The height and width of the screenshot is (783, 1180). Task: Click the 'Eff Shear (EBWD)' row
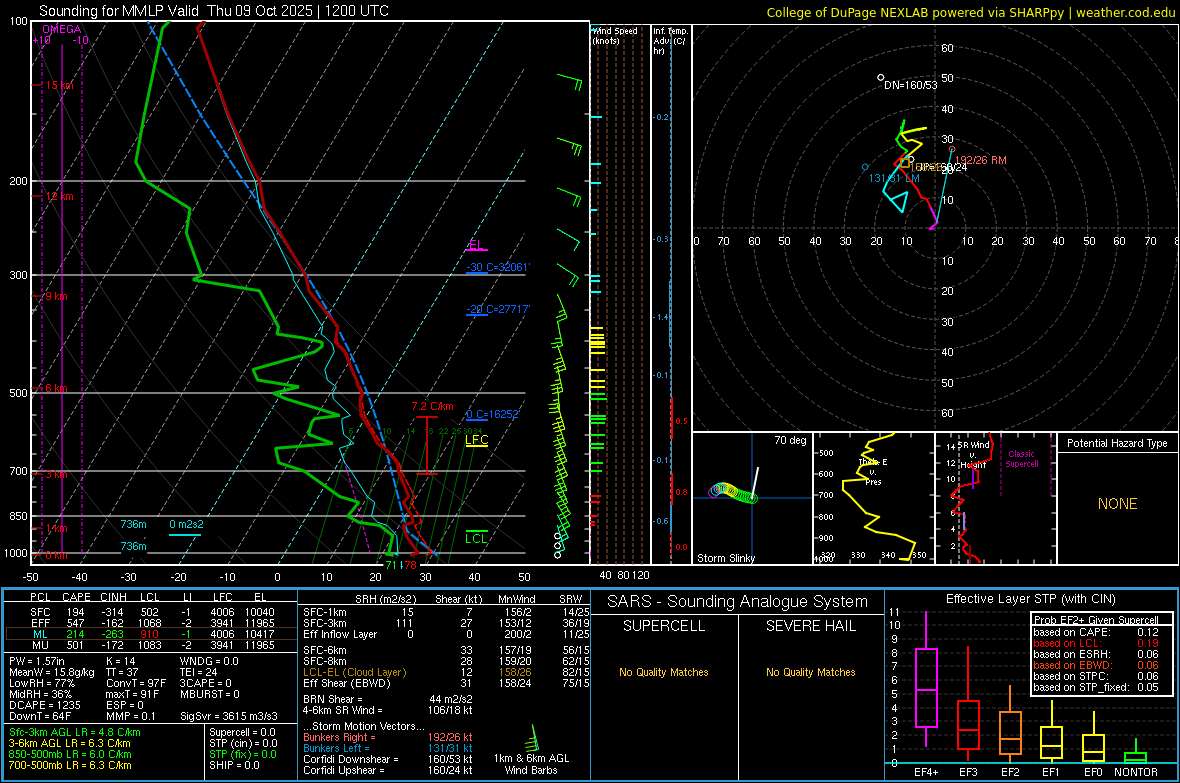coord(446,683)
